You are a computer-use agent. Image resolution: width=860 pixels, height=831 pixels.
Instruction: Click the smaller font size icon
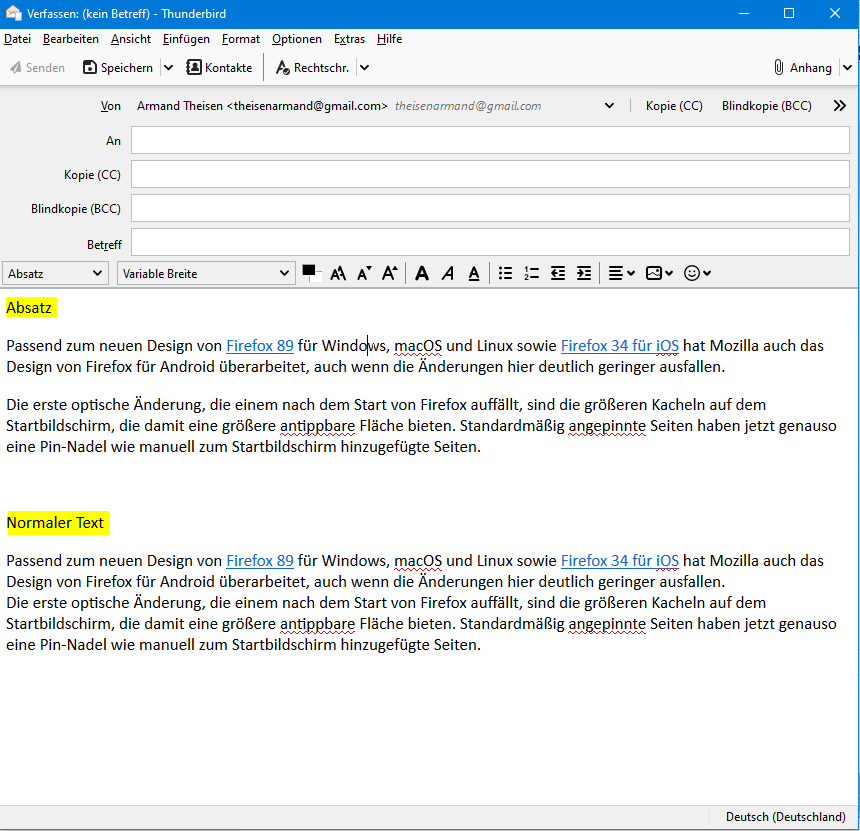point(364,273)
